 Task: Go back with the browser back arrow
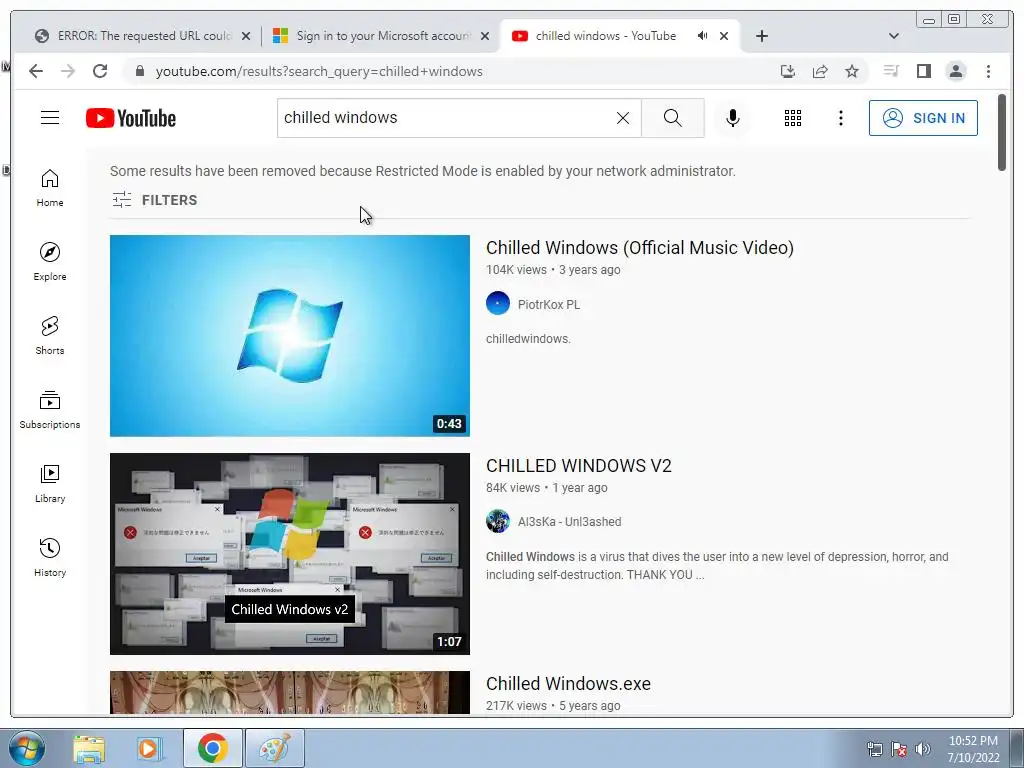36,71
